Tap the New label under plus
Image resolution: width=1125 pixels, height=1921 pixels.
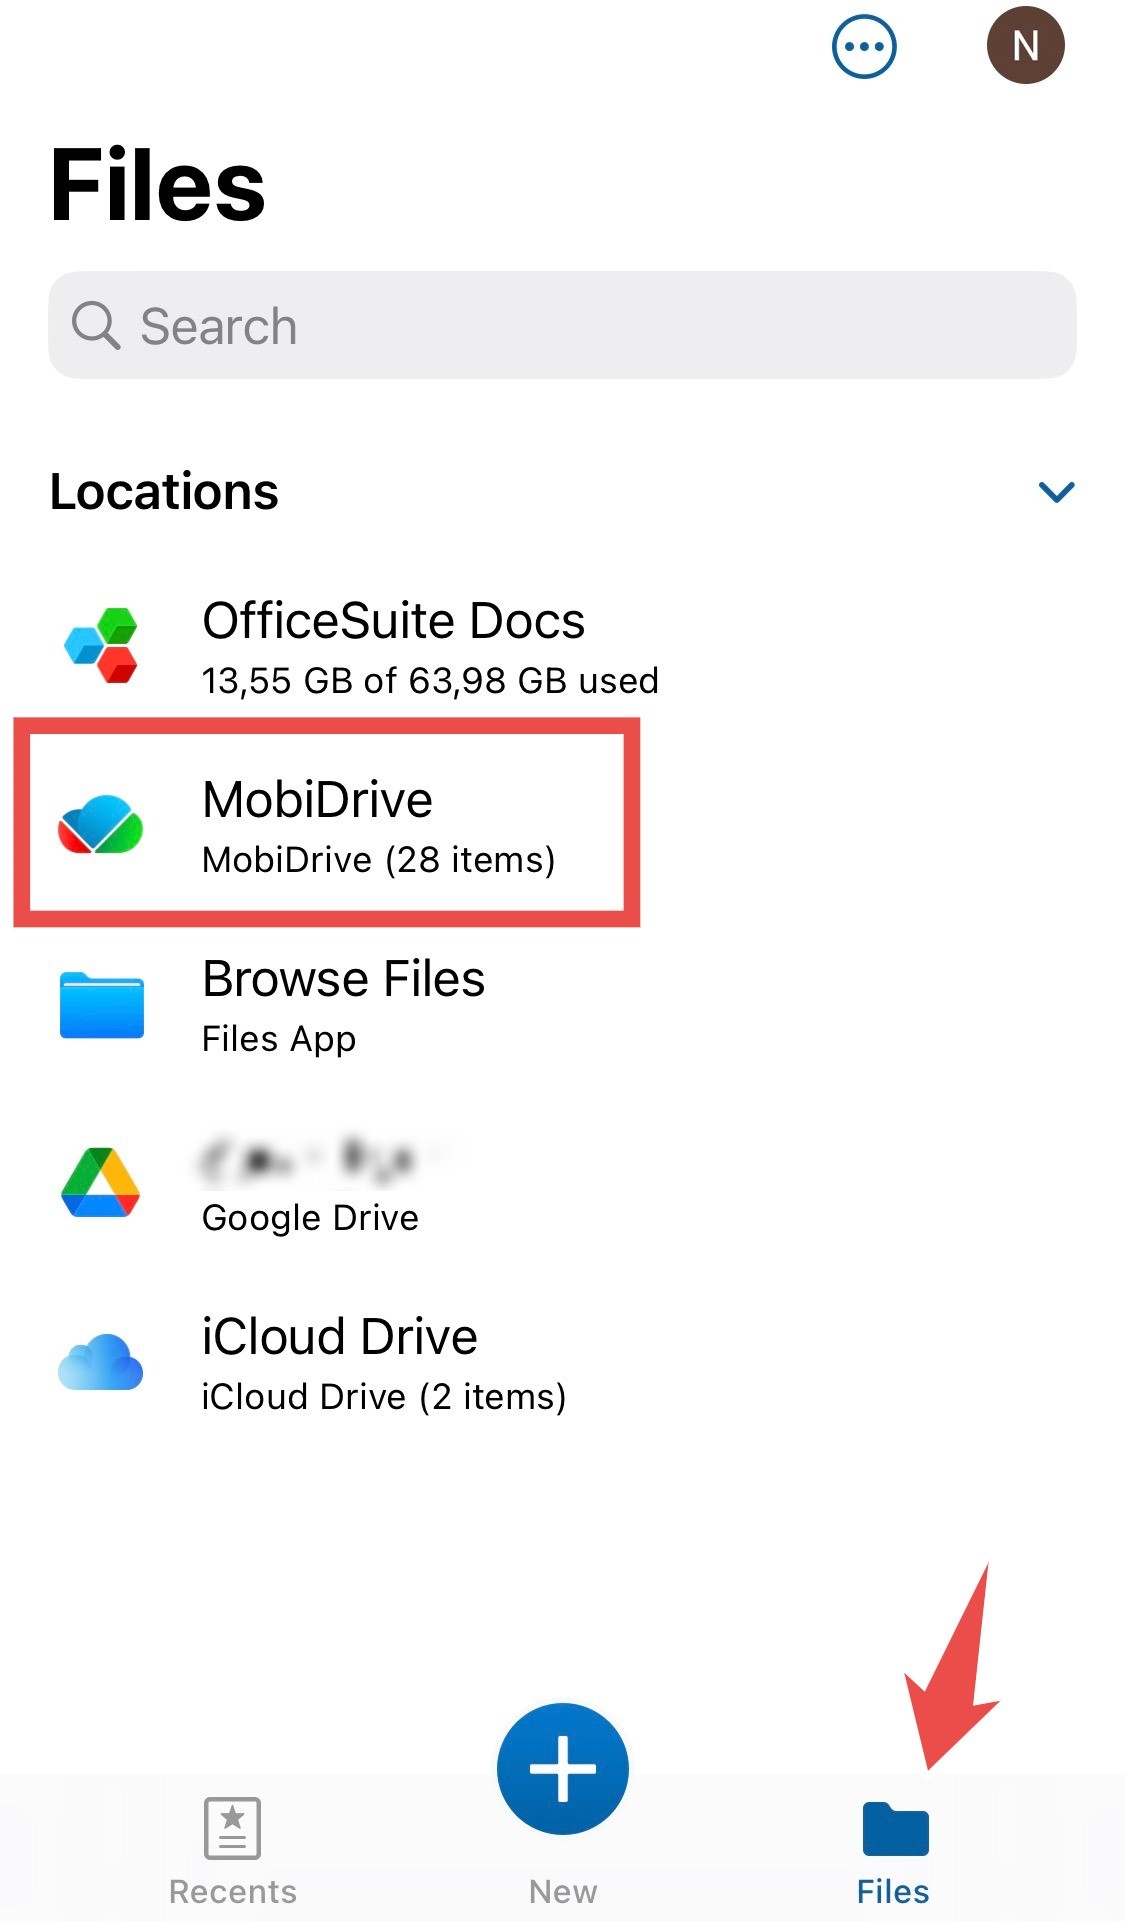(563, 1891)
